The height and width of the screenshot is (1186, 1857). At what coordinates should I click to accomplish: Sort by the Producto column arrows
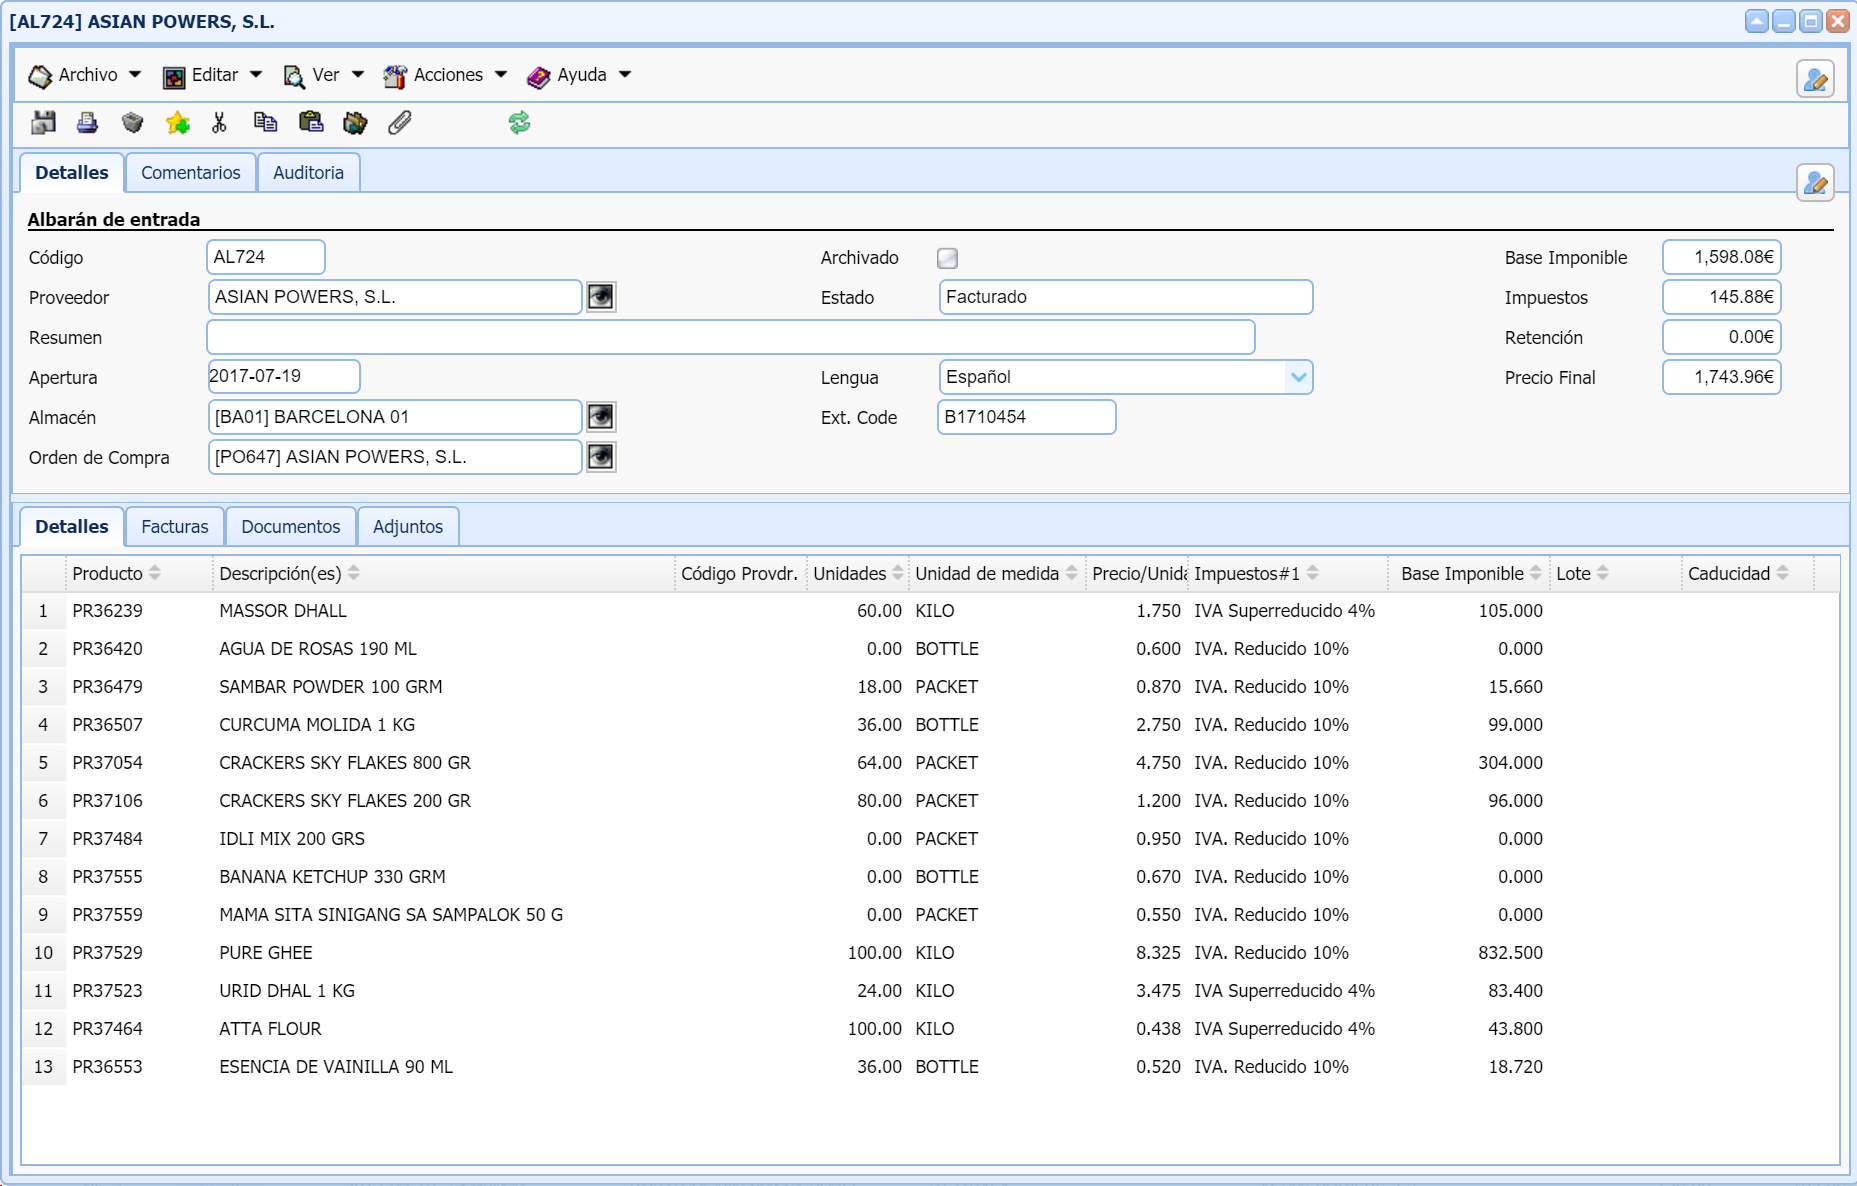pos(155,573)
